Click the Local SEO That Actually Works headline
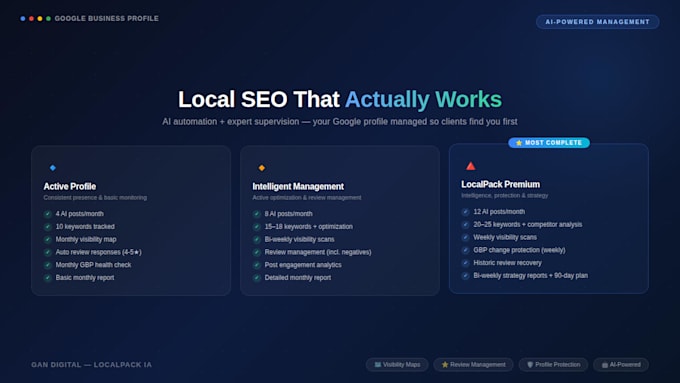Image resolution: width=680 pixels, height=383 pixels. click(x=340, y=99)
